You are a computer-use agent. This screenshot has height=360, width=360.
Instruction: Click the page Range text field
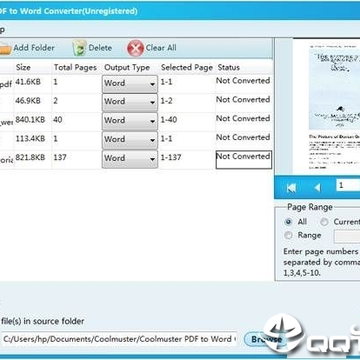347,236
